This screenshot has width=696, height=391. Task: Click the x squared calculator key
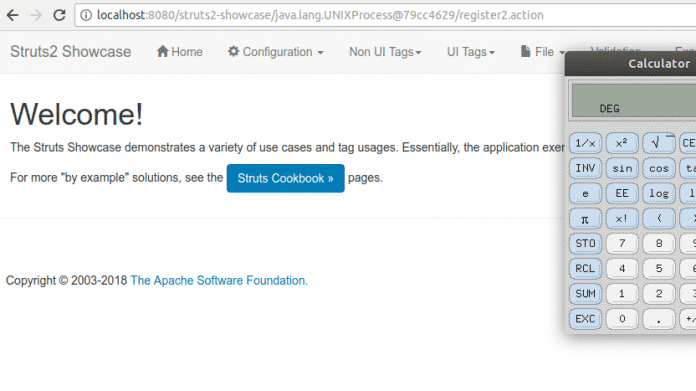[622, 143]
